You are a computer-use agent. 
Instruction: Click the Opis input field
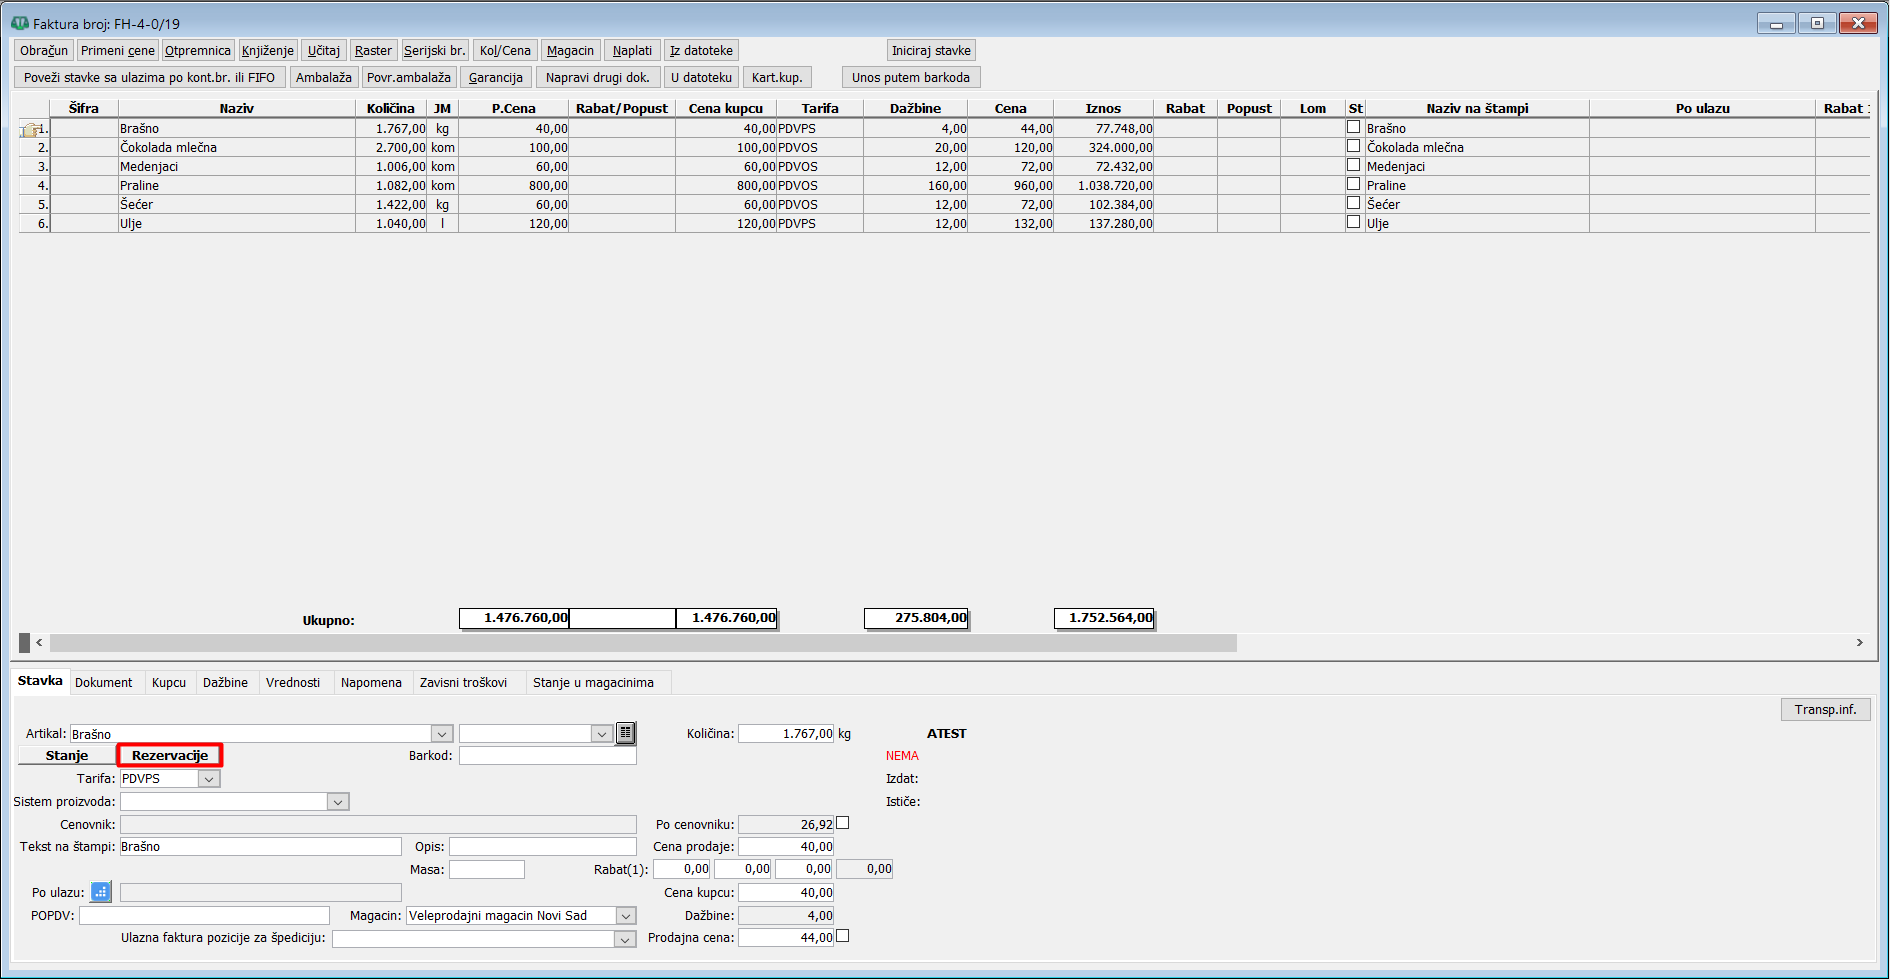(x=543, y=847)
